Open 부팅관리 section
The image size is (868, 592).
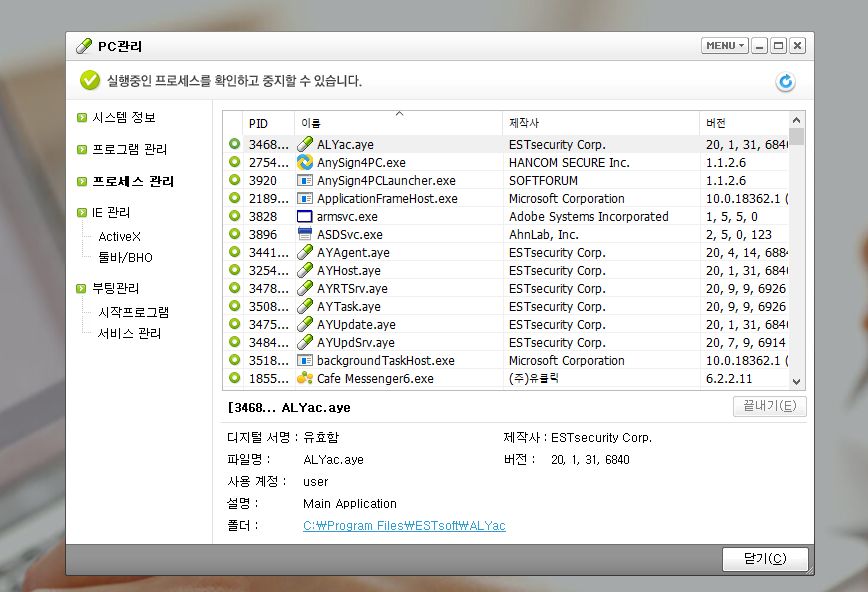[x=115, y=289]
